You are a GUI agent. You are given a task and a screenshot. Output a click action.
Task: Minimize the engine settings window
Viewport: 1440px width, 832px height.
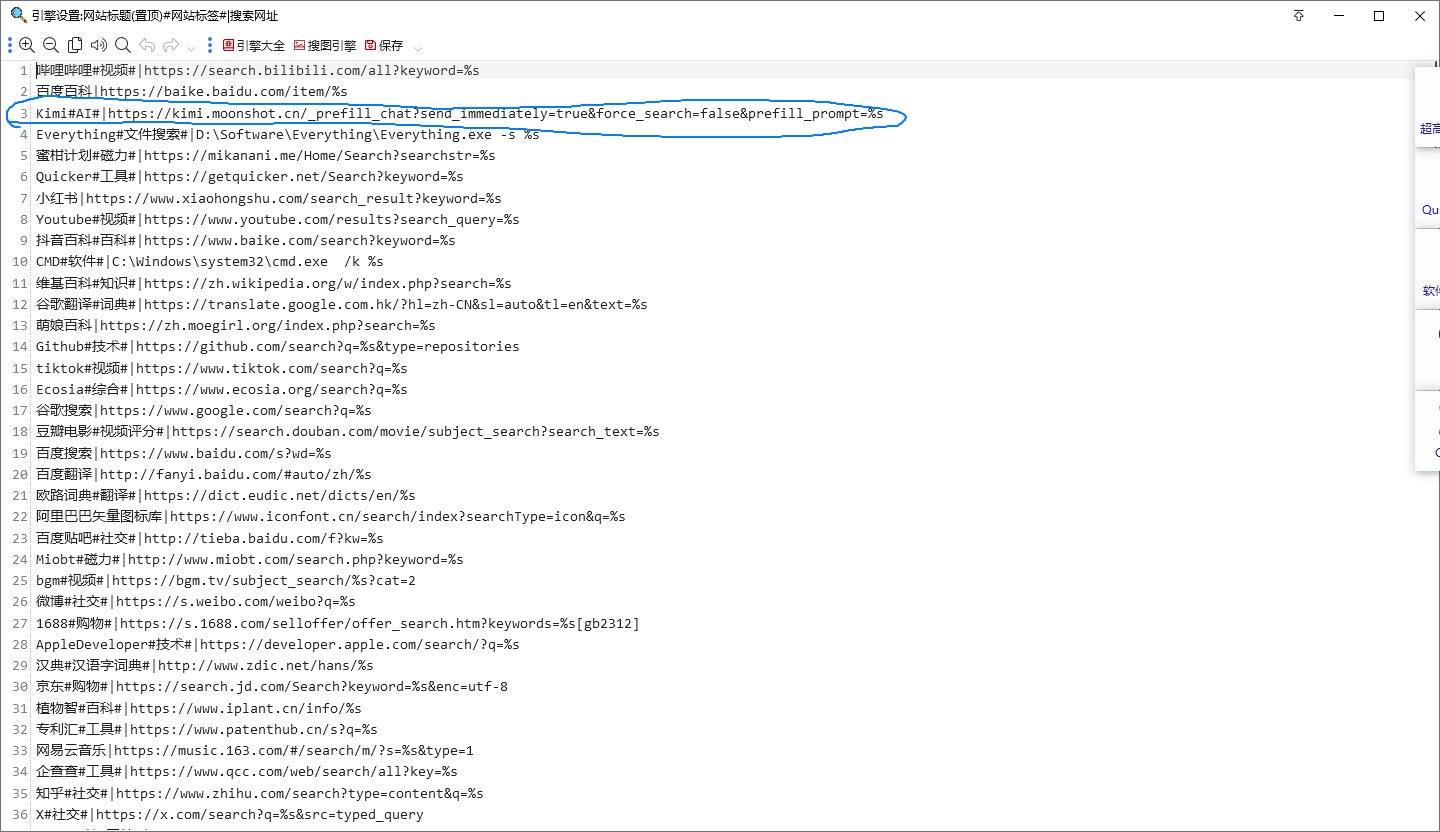tap(1339, 16)
